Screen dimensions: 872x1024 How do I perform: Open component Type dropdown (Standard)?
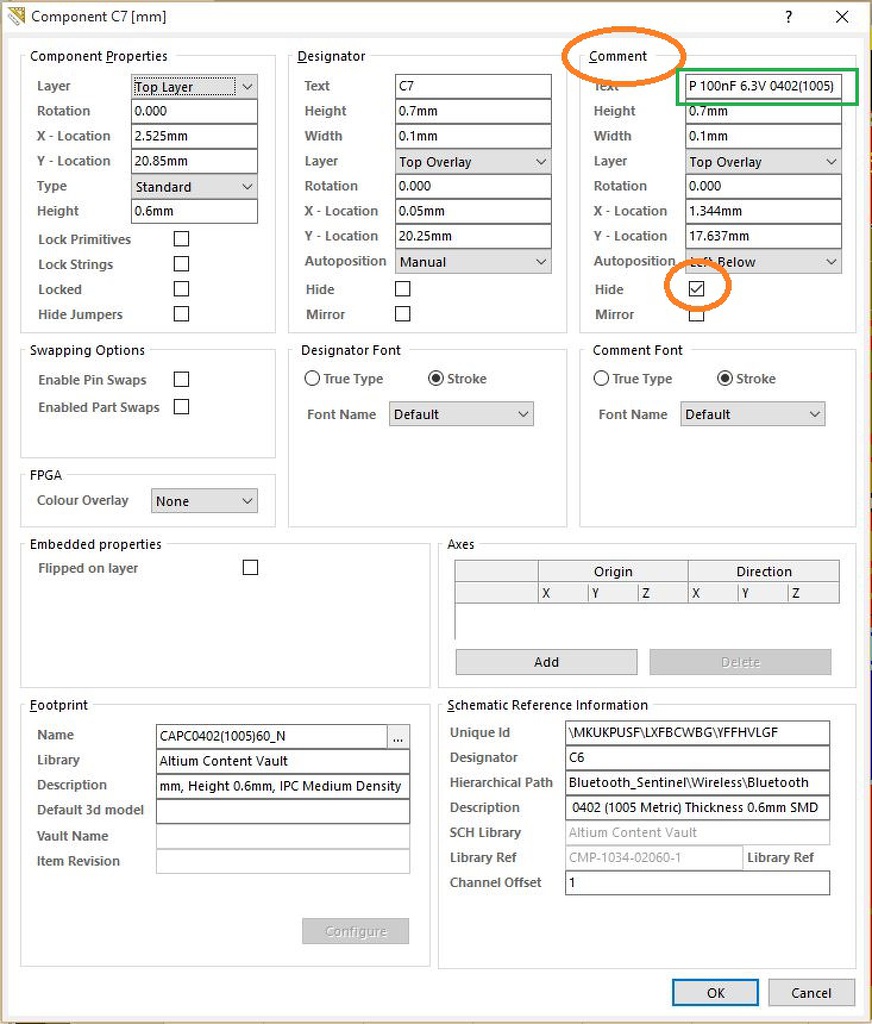pos(194,187)
